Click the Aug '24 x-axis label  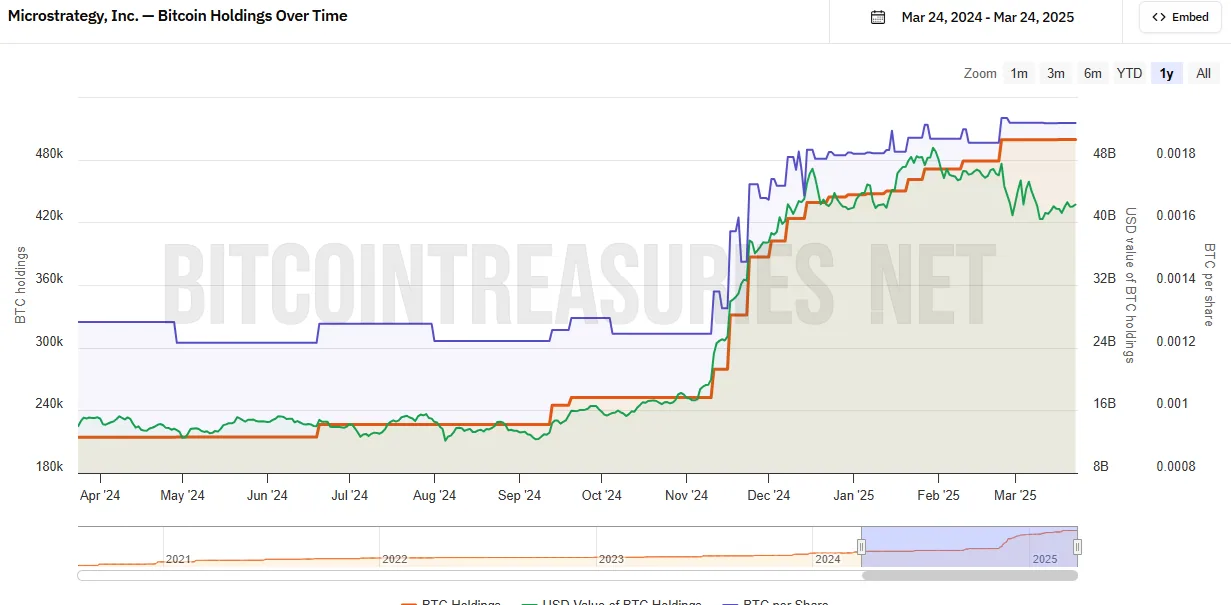click(x=434, y=495)
